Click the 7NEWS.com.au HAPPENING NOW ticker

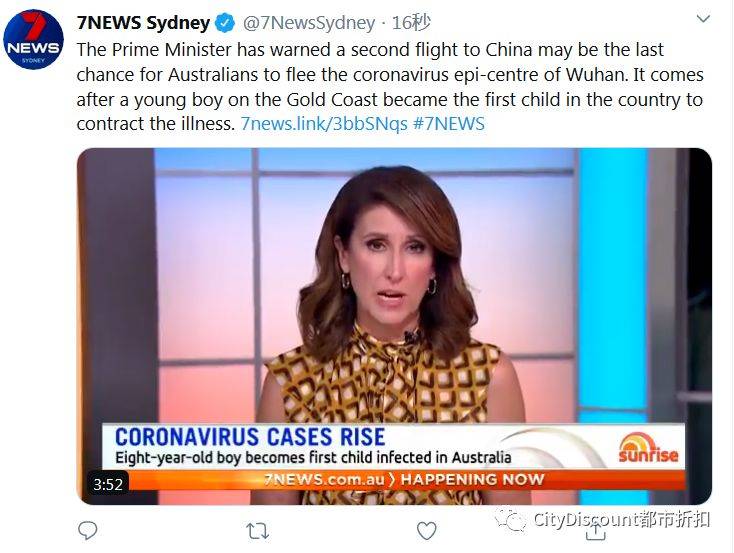click(404, 479)
